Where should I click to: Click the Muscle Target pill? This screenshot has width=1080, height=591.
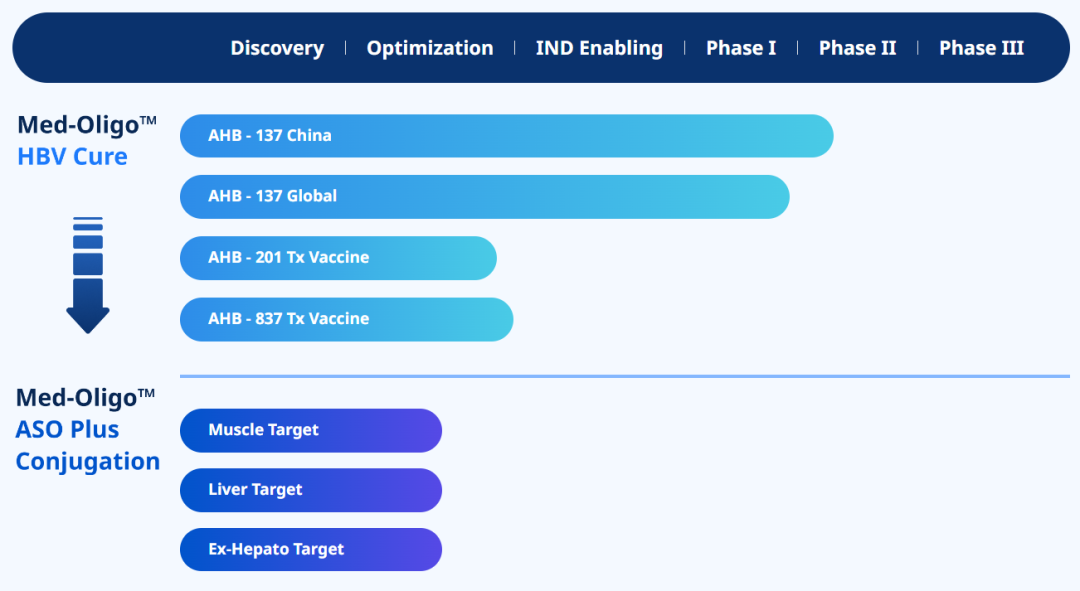click(x=310, y=430)
